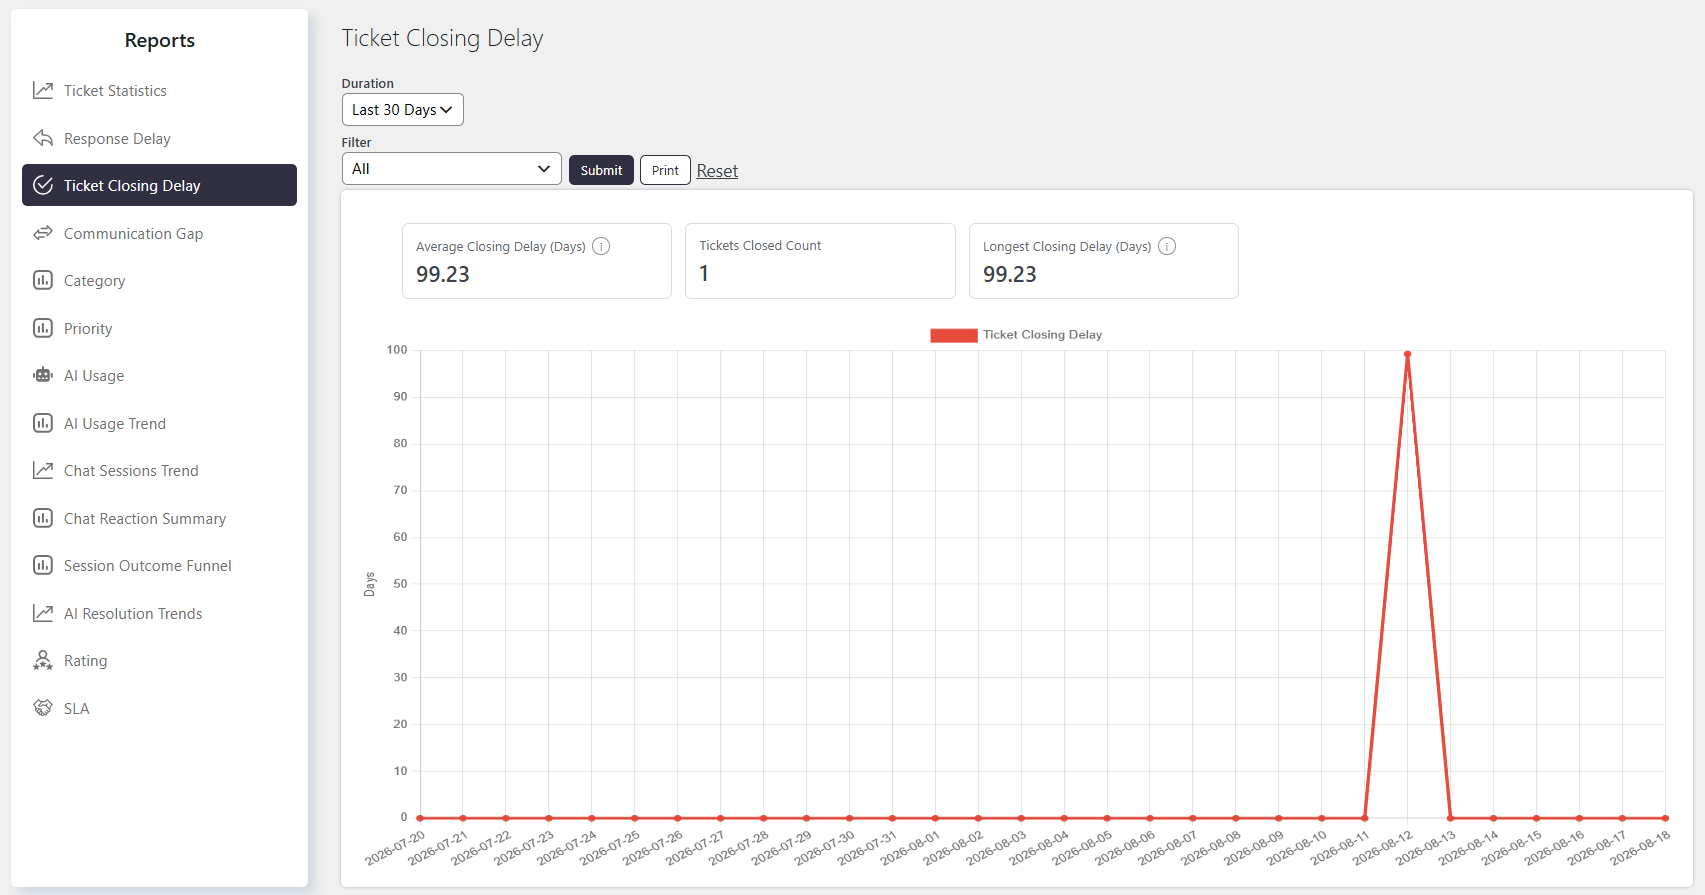Navigate to Chat Reaction Summary
The image size is (1705, 895).
click(159, 518)
